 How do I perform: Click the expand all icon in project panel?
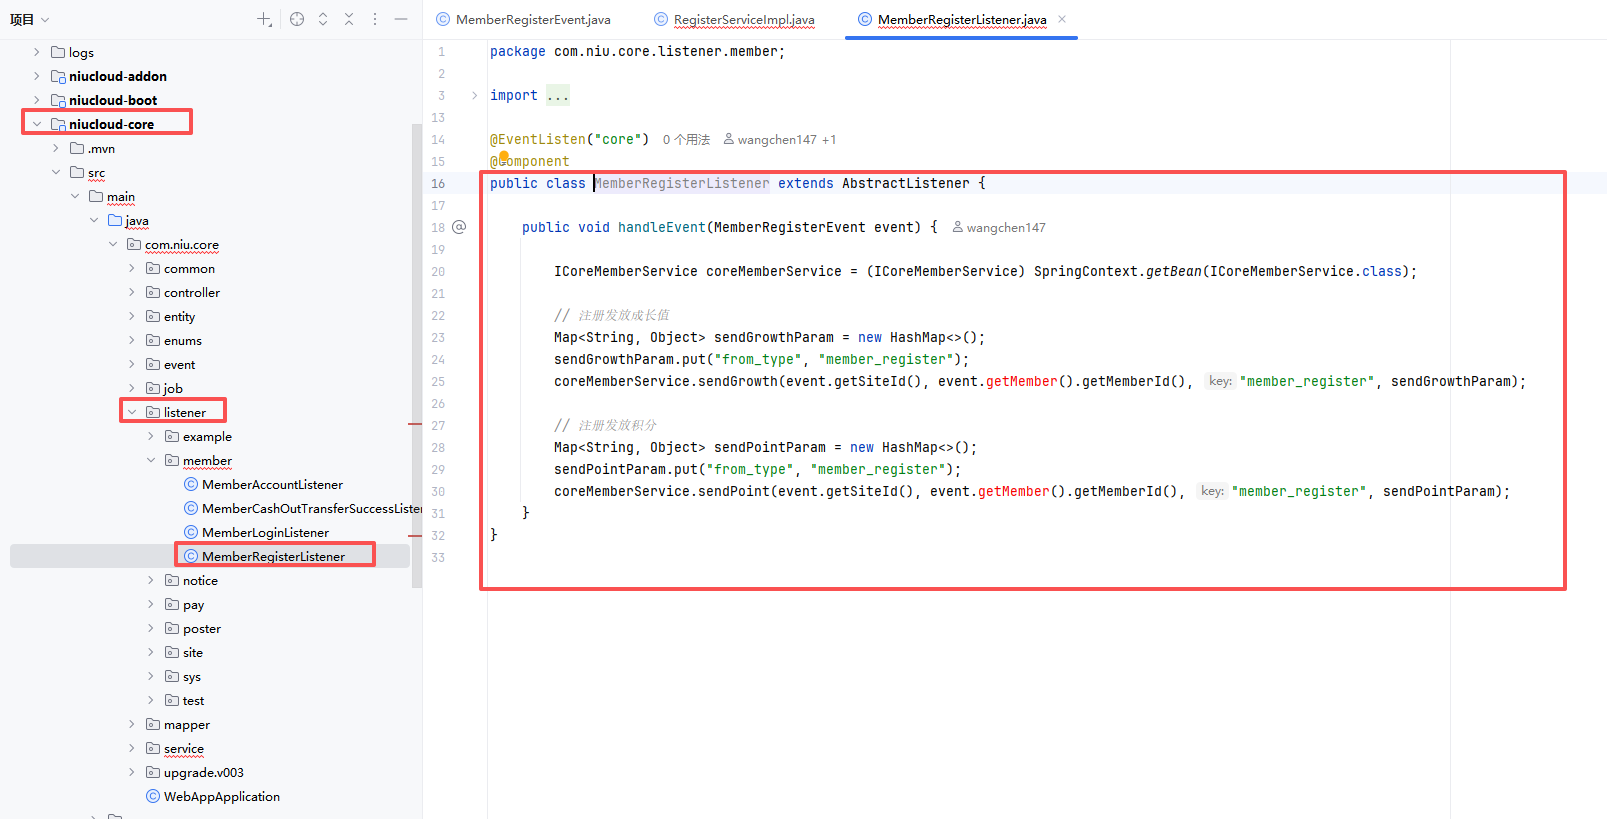[323, 19]
